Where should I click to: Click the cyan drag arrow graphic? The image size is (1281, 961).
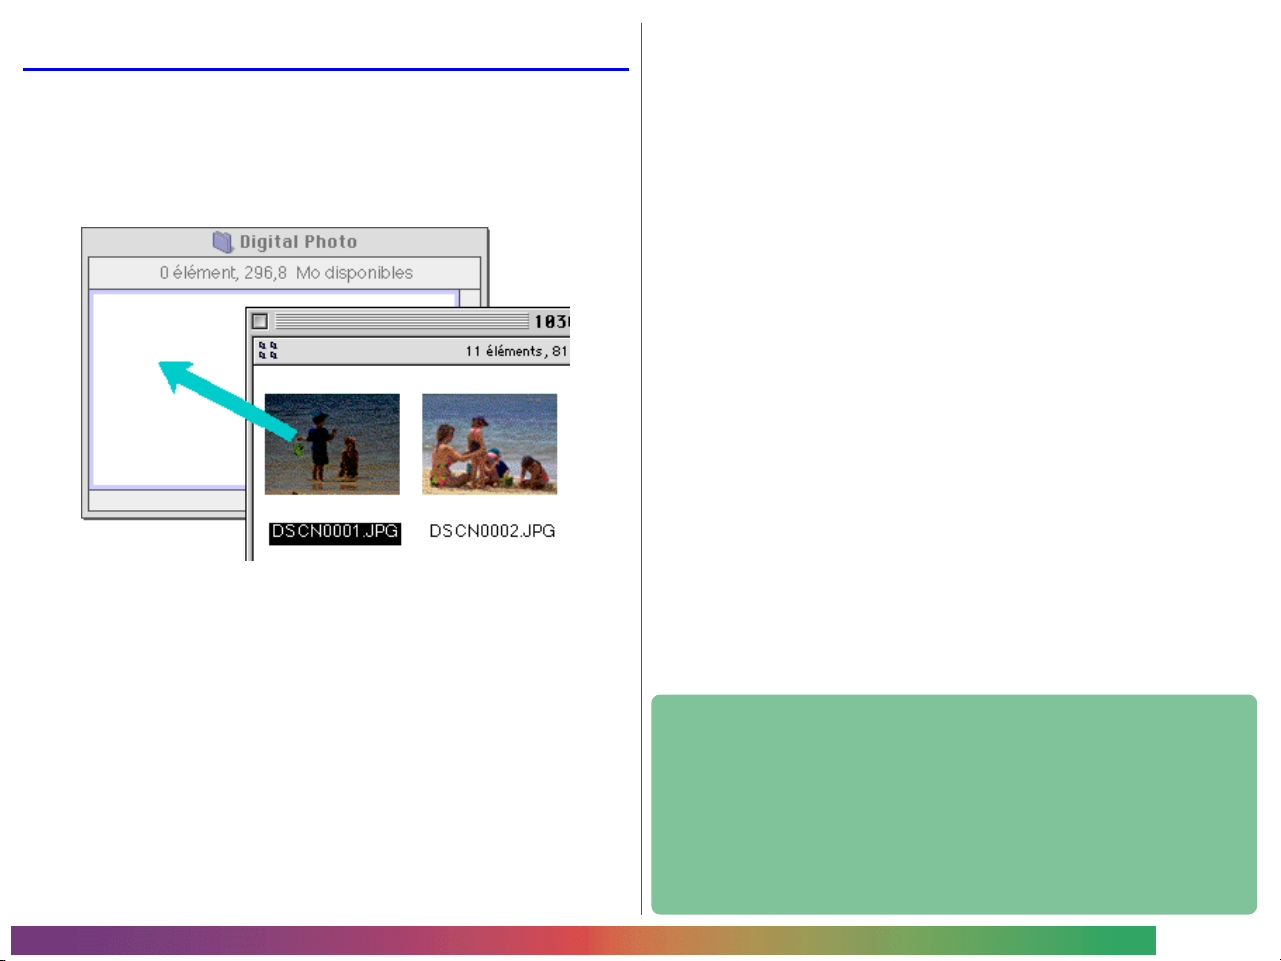(x=228, y=400)
